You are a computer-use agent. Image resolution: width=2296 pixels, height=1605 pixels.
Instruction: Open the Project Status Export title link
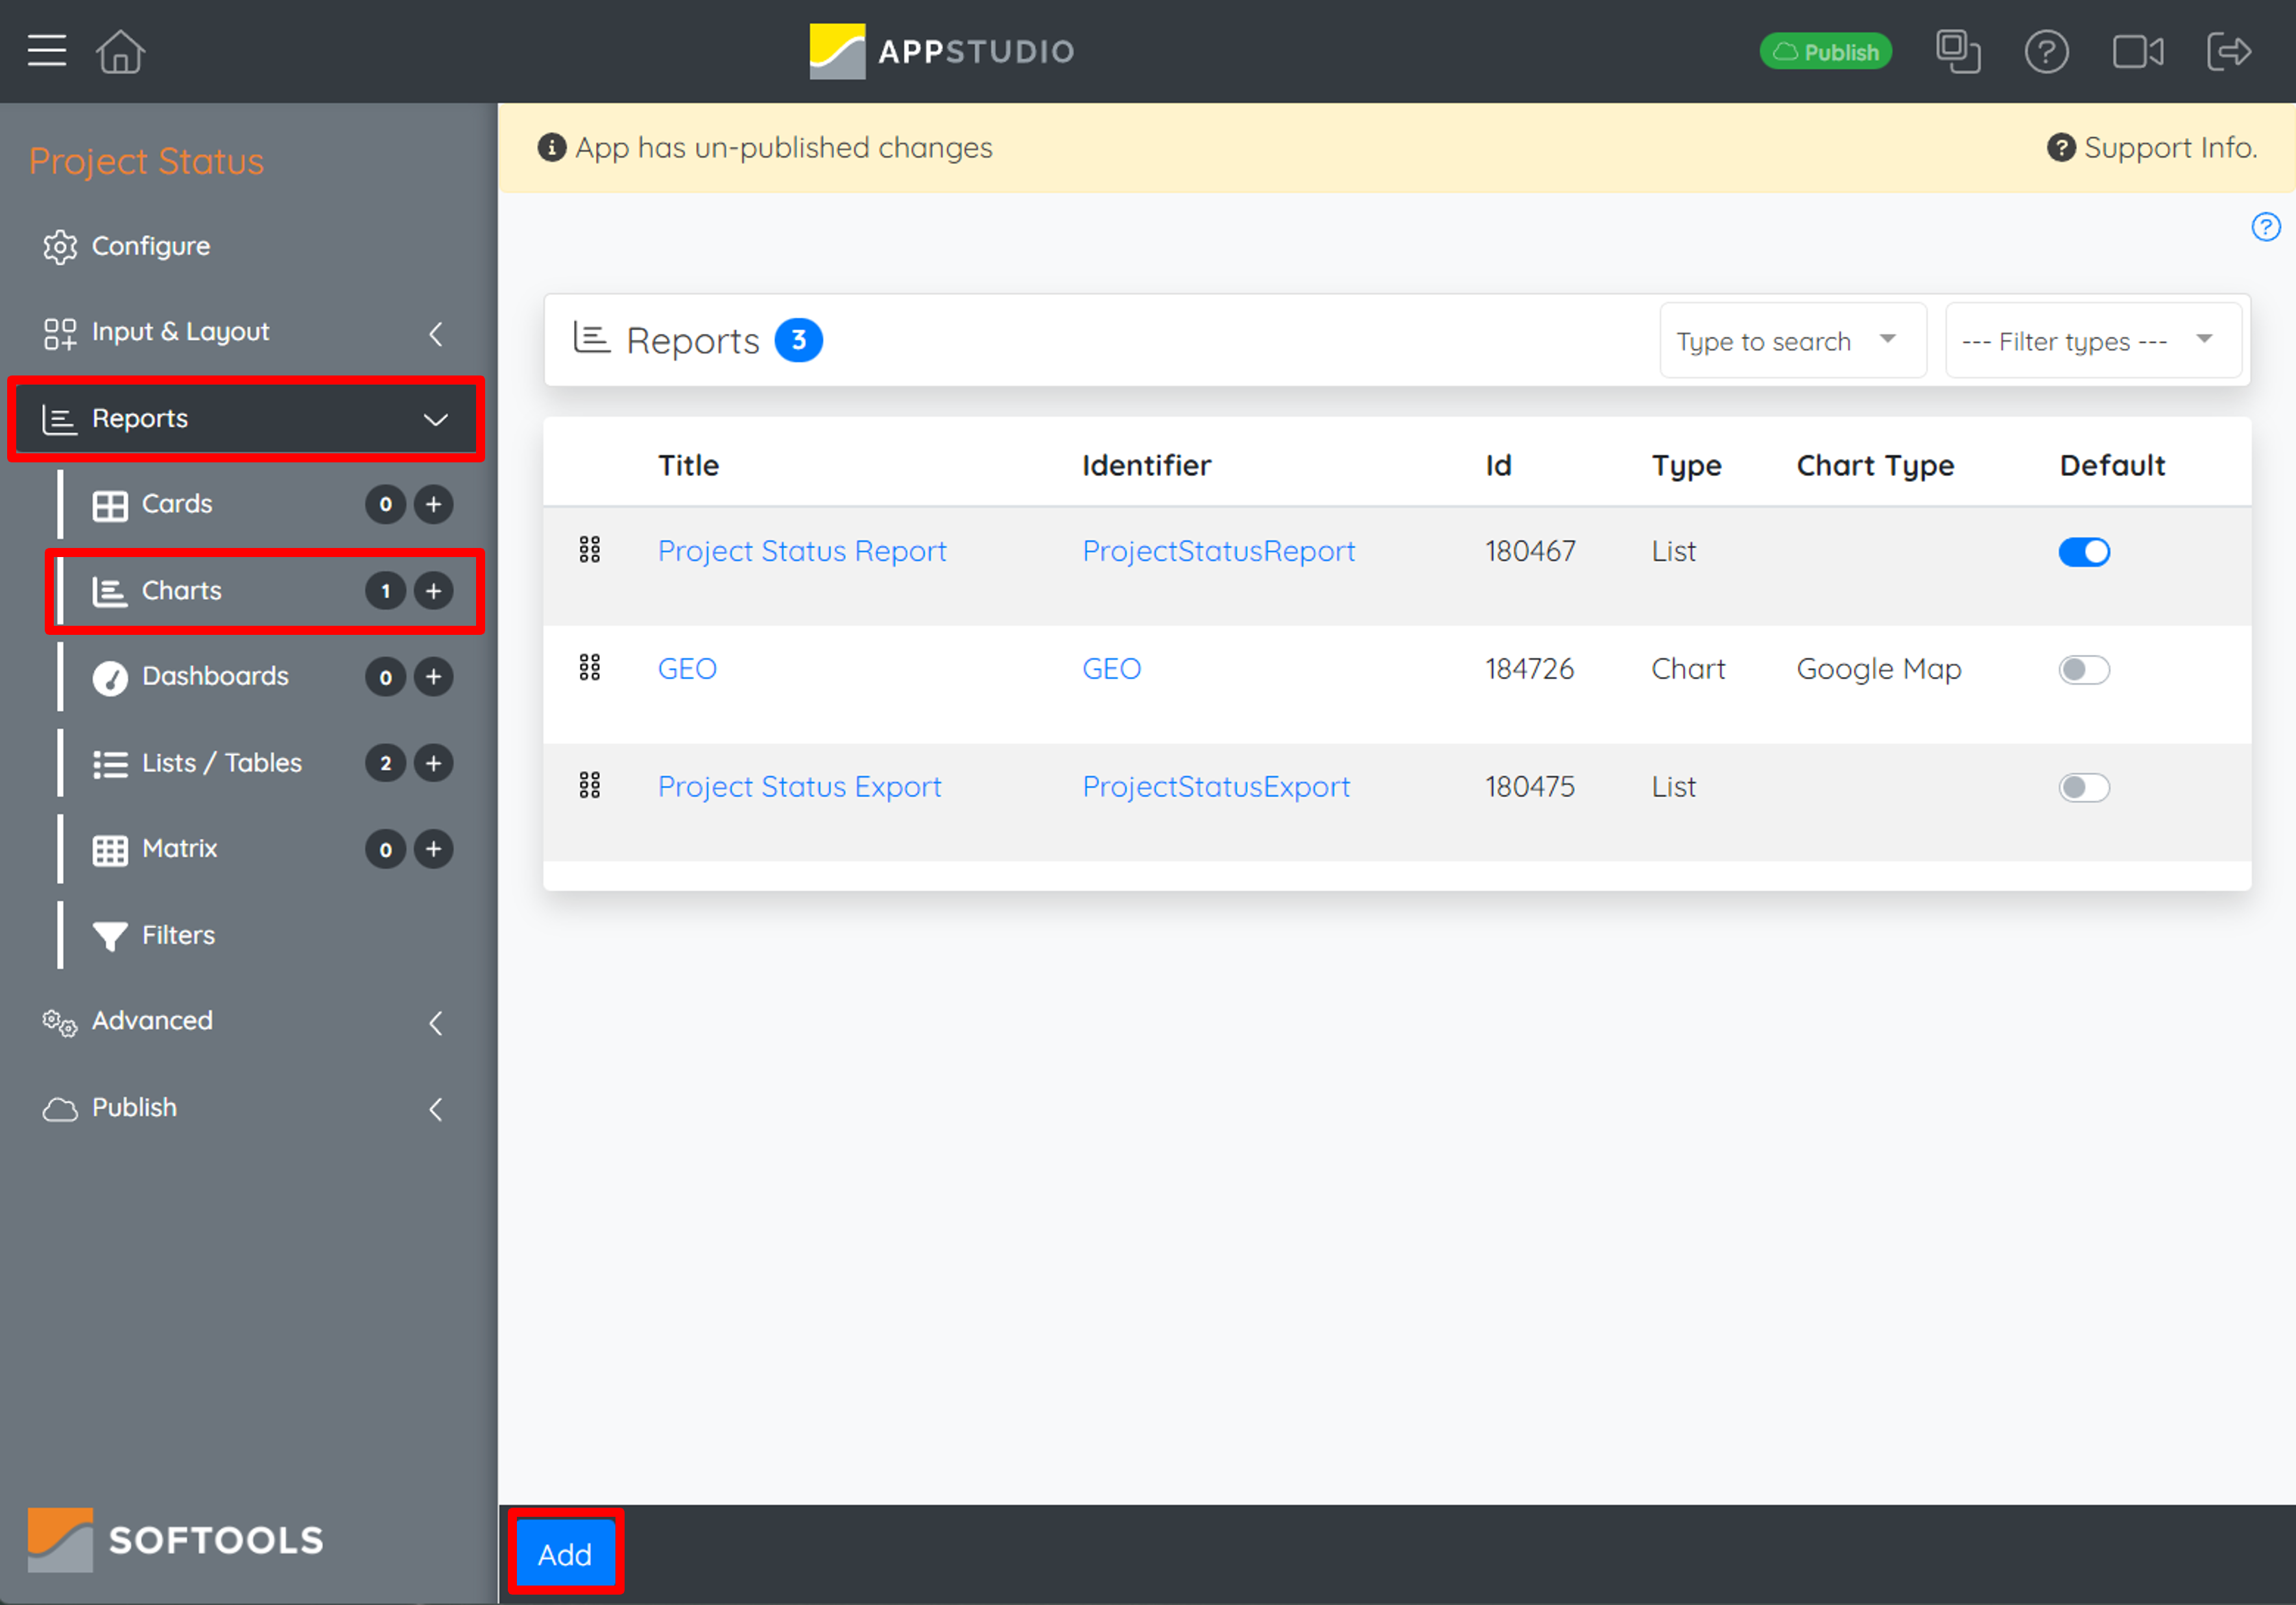point(799,787)
